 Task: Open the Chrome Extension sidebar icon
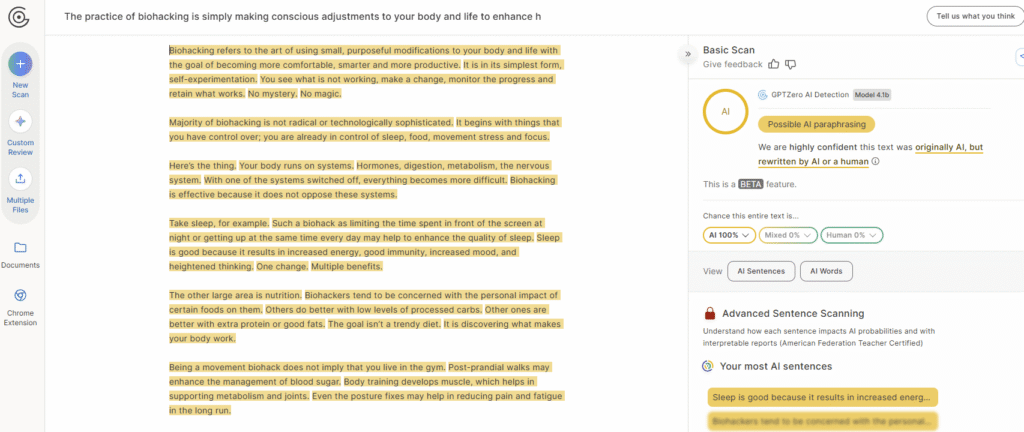pos(21,296)
